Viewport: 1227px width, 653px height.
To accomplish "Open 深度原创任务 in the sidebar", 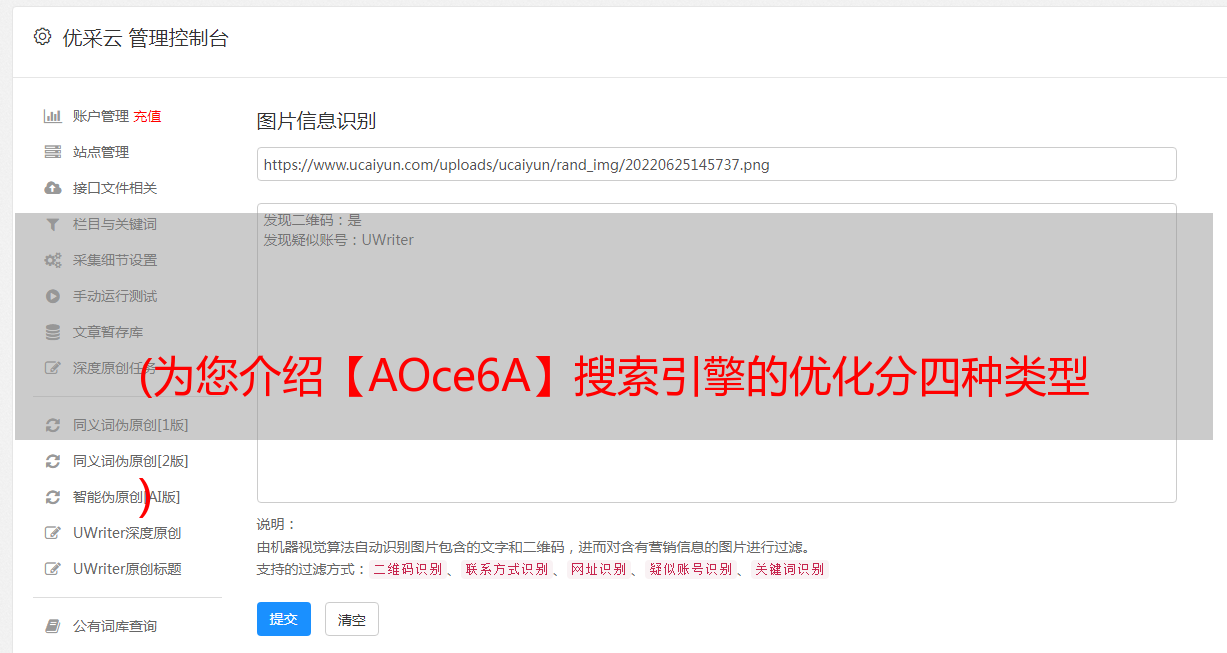I will 115,368.
